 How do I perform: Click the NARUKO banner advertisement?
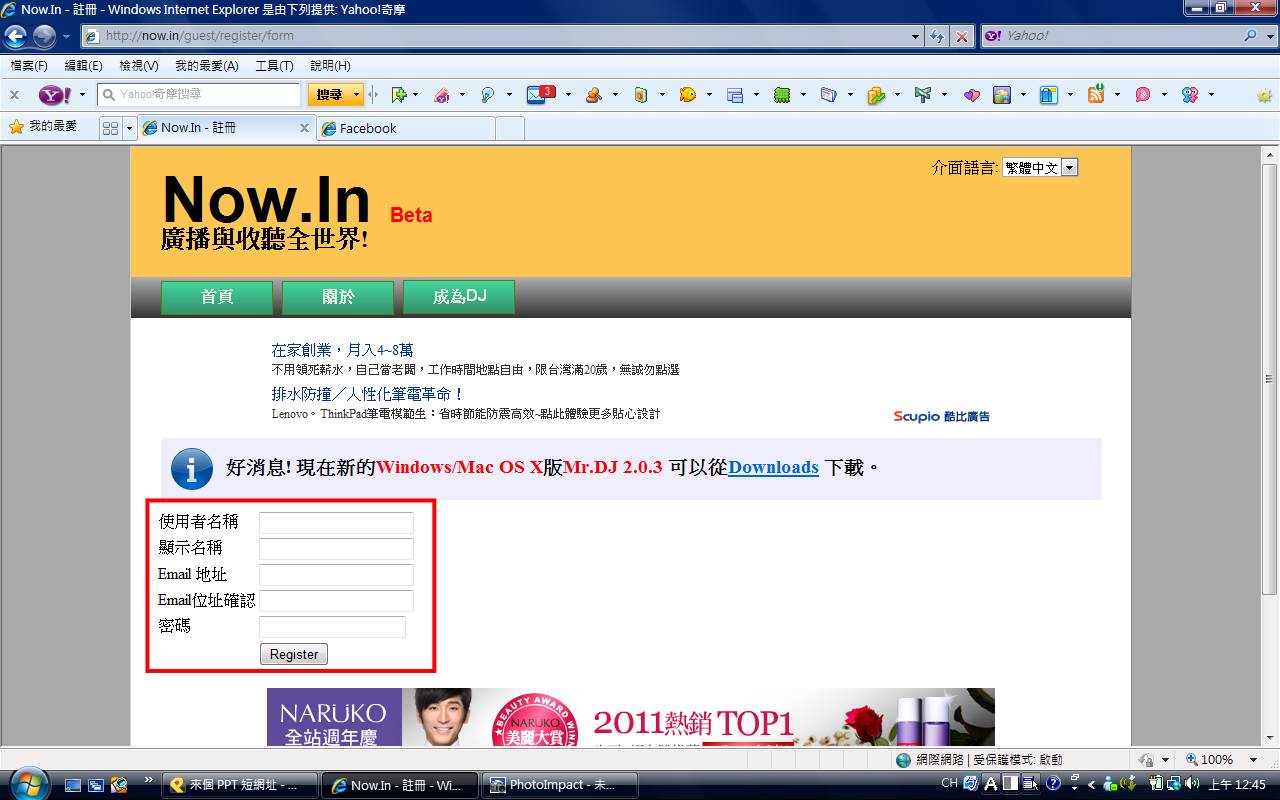click(x=631, y=717)
